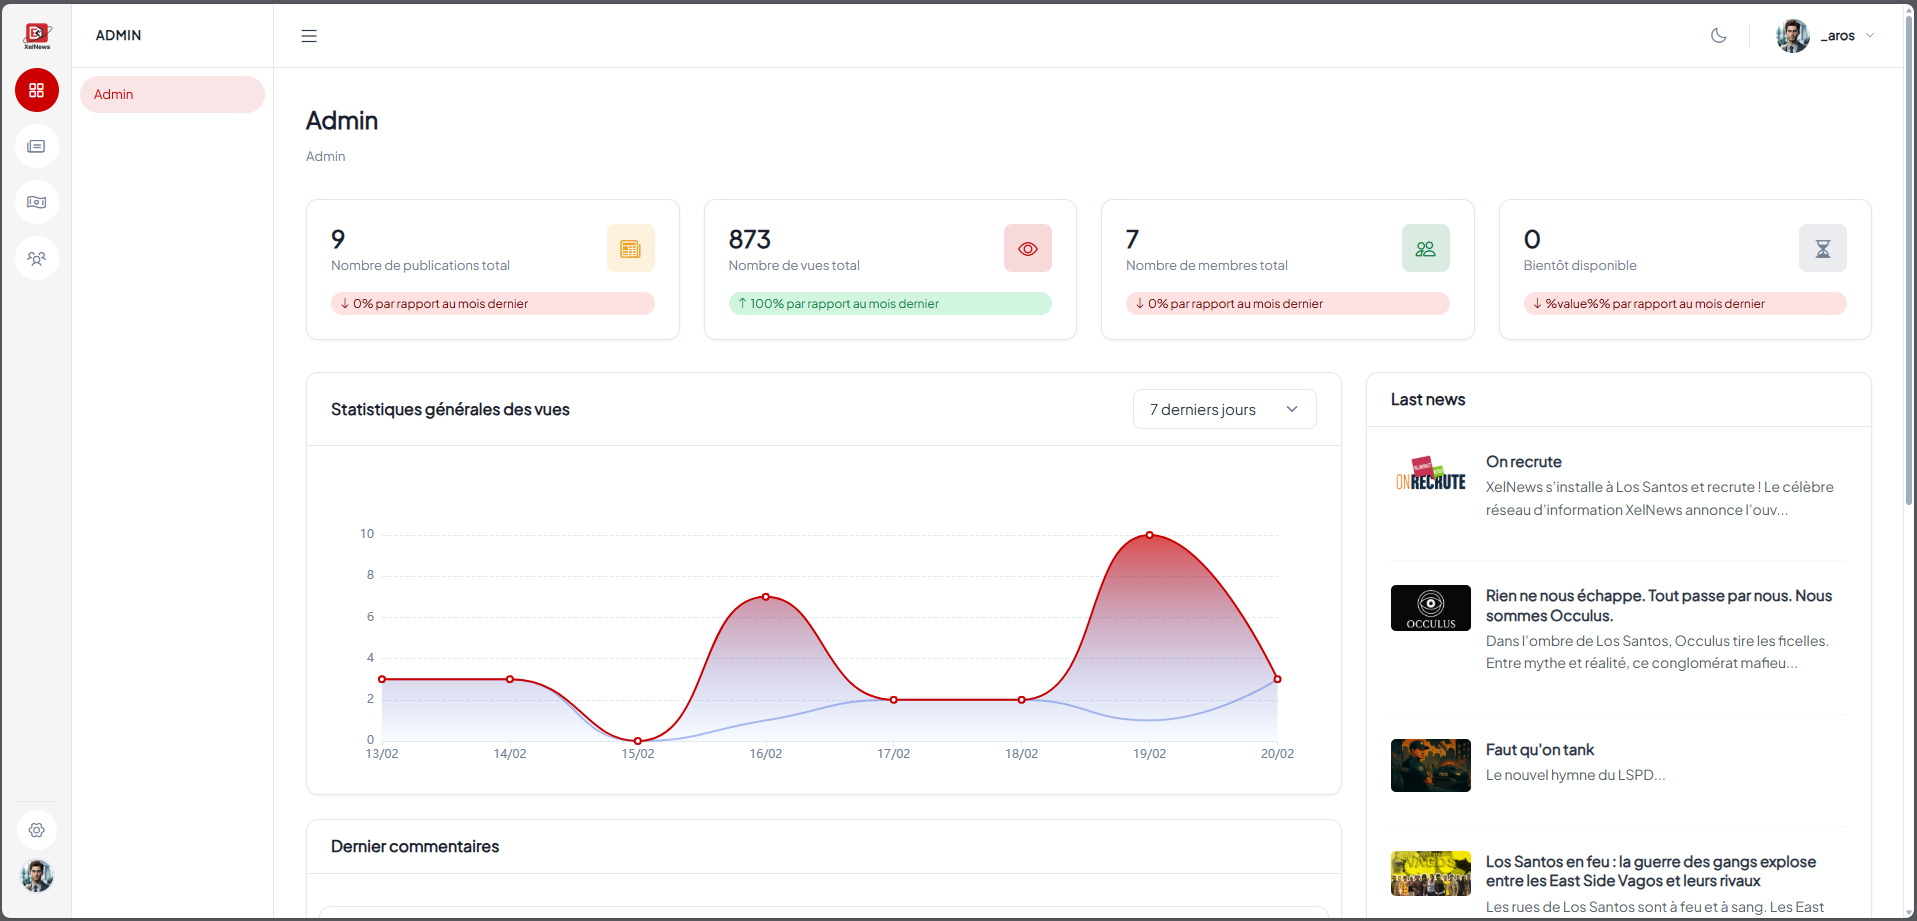Viewport: 1917px width, 921px height.
Task: Open the 'On recrute' news article
Action: coord(1523,462)
